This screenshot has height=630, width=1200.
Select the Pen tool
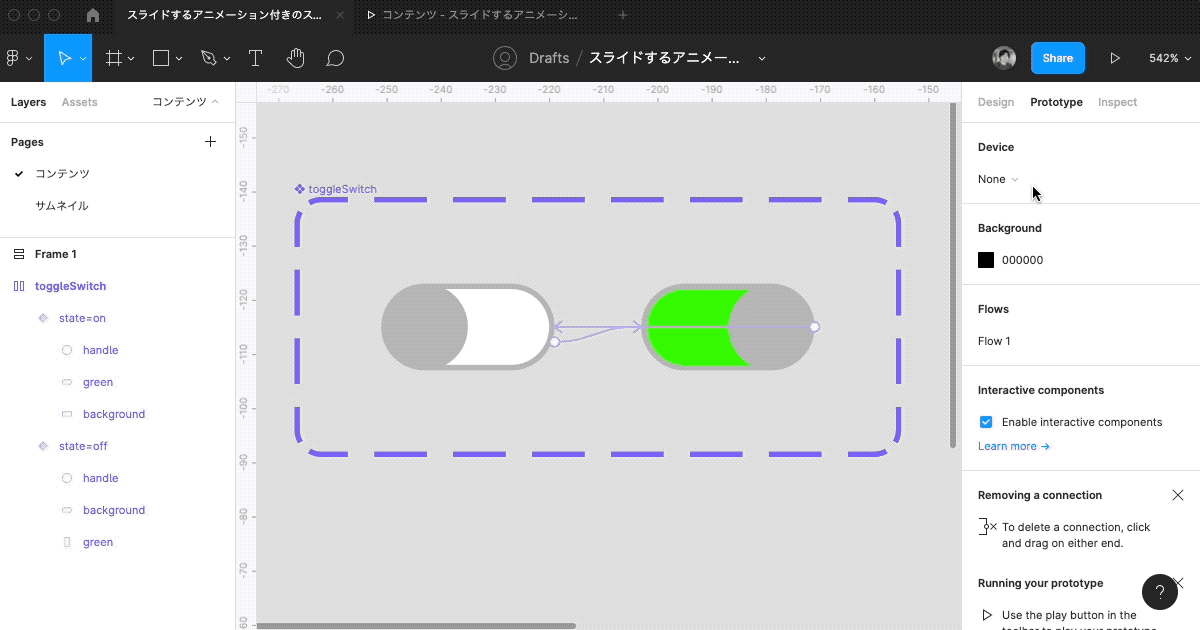[x=207, y=57]
